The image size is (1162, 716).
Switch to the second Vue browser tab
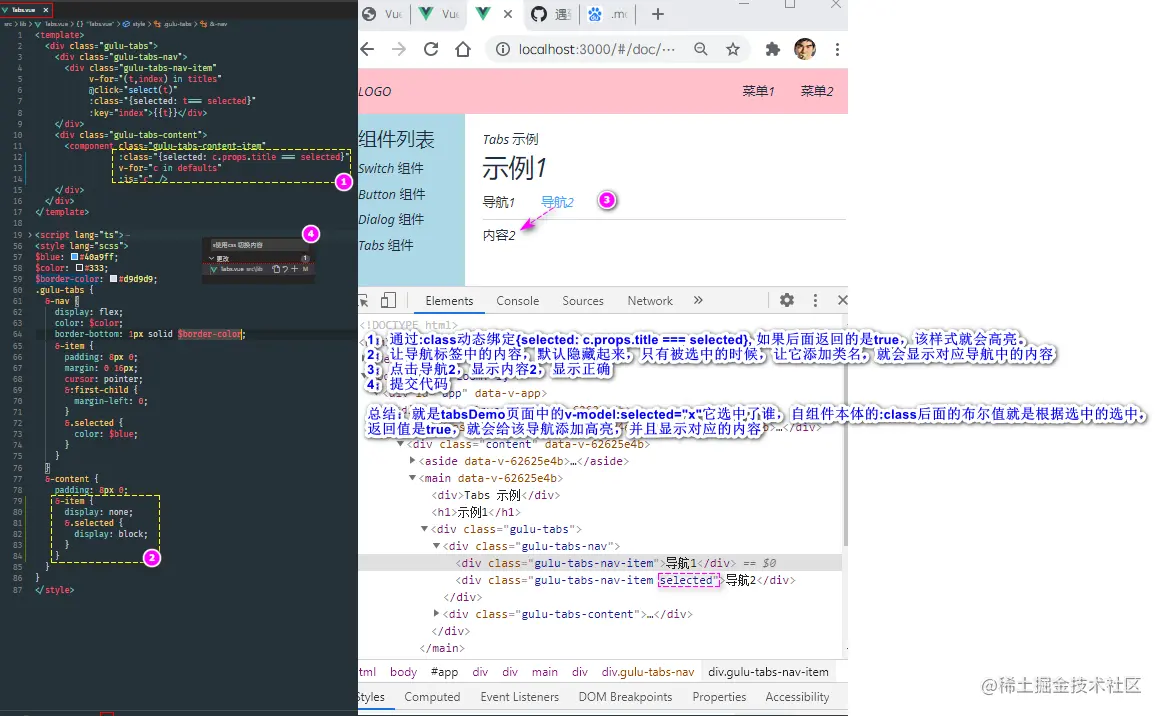click(439, 14)
